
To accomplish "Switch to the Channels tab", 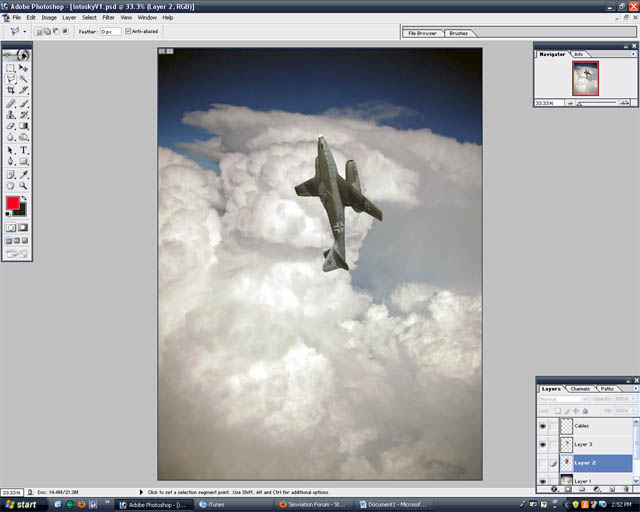I will coord(580,388).
